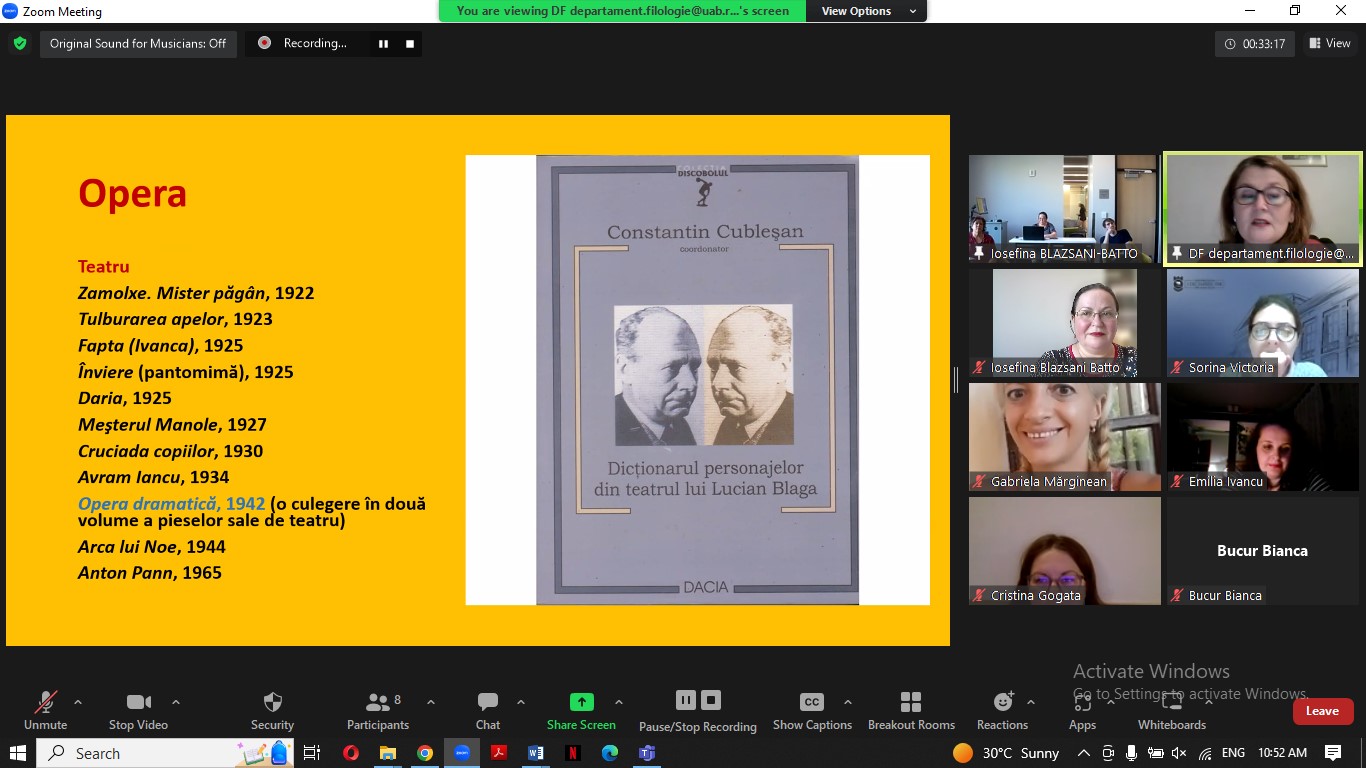Expand the arrow next to Apps
Screen dimensions: 1366x768
[x=1111, y=702]
